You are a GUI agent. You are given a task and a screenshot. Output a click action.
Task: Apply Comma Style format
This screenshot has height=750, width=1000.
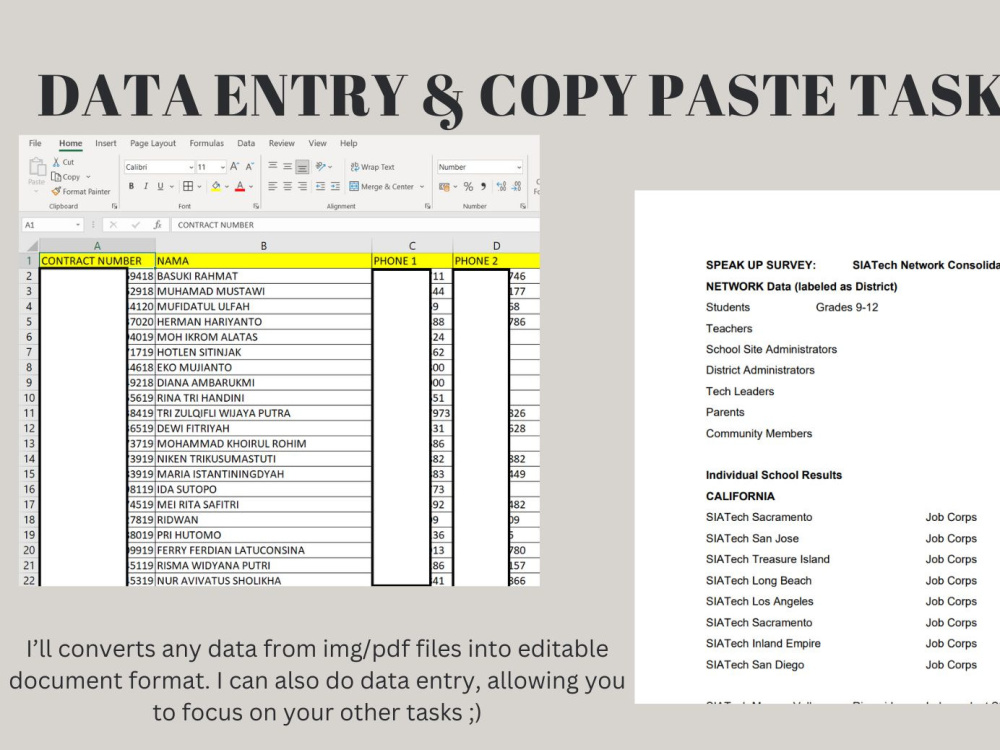(483, 186)
